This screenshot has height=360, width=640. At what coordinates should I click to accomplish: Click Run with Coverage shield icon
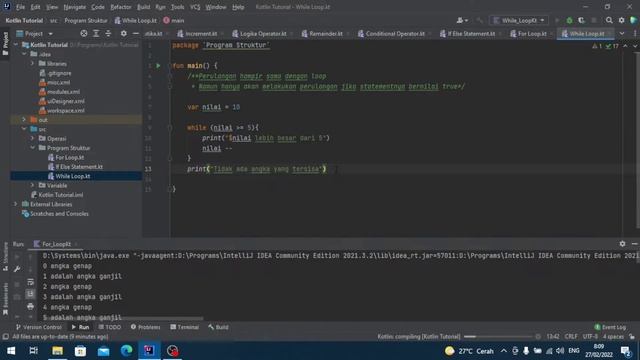[x=581, y=20]
